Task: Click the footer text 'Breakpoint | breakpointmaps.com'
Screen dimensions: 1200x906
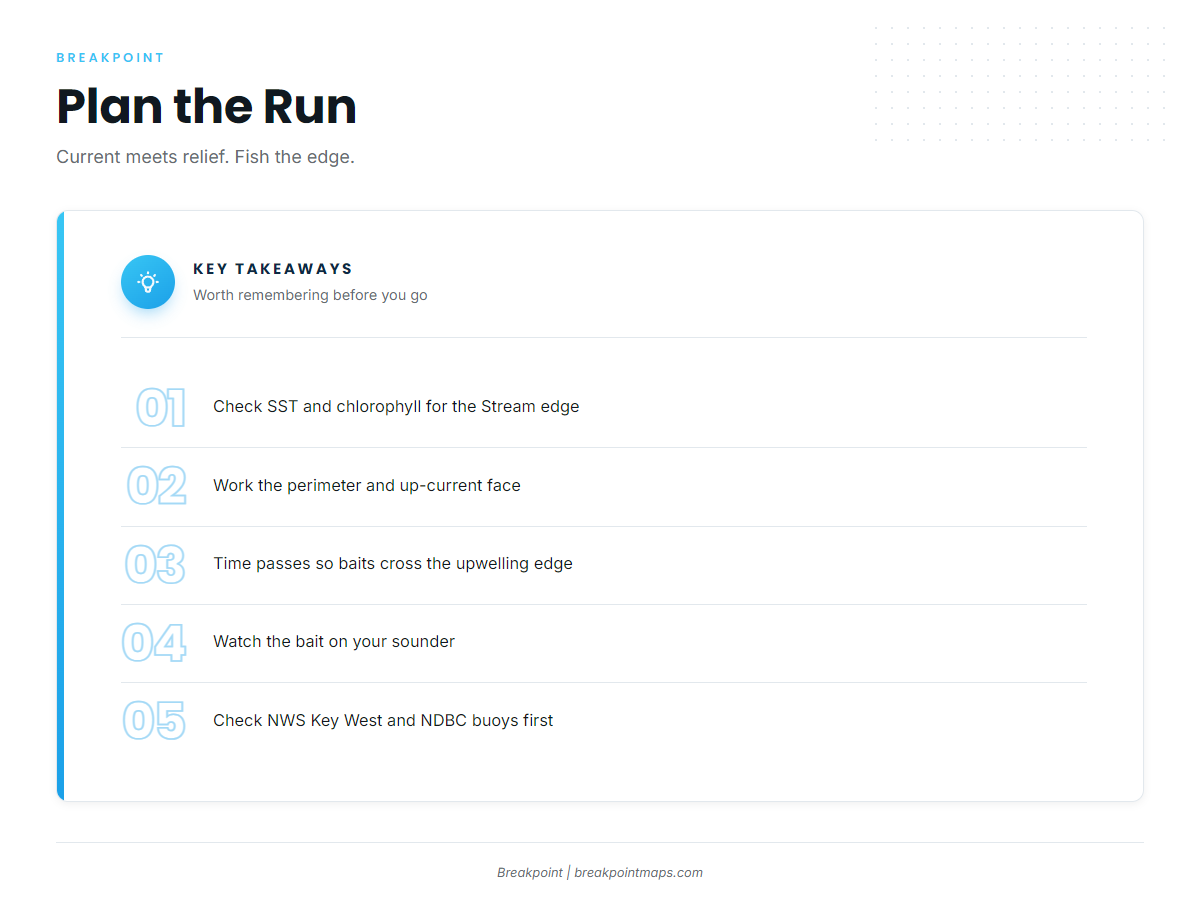Action: (x=600, y=872)
